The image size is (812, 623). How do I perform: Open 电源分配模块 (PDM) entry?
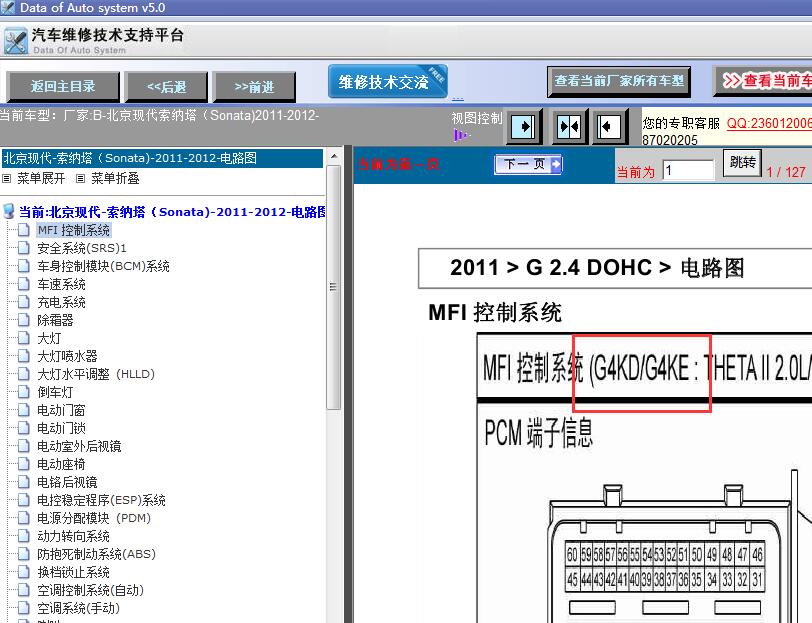(x=94, y=518)
